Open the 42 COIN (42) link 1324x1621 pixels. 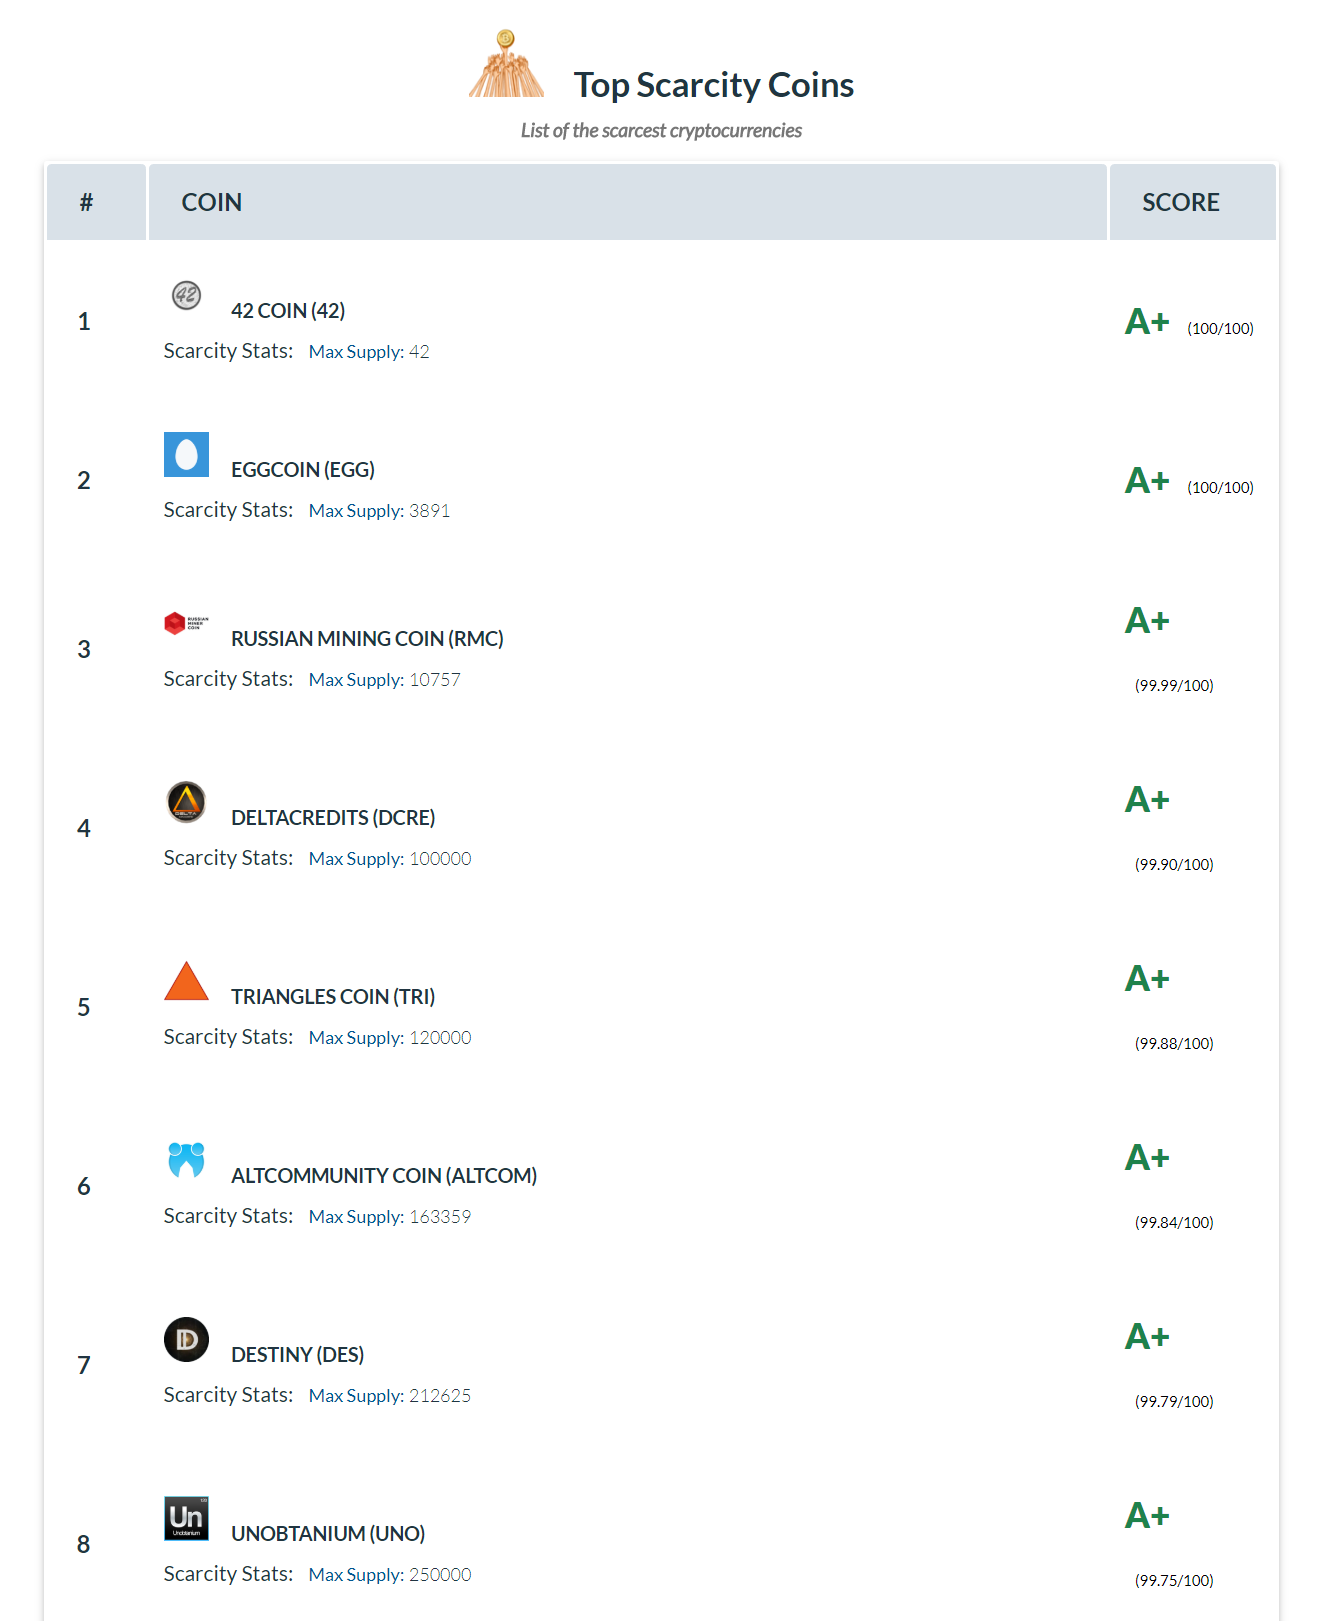[288, 311]
